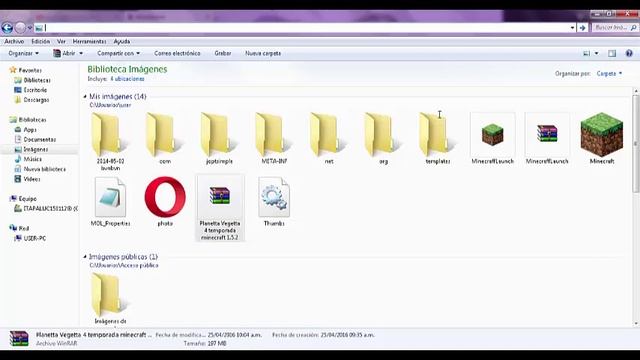Open the address bar history dropdown

[572, 28]
